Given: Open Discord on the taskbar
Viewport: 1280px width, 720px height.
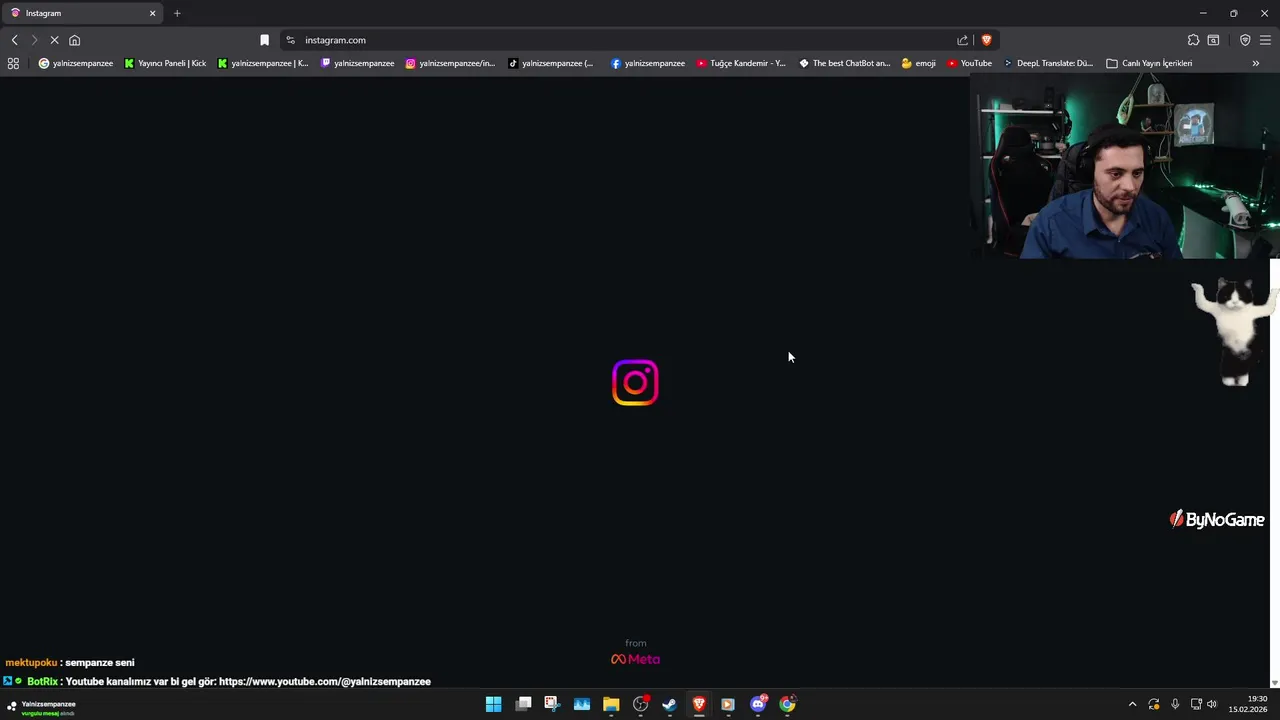Looking at the screenshot, I should click(x=758, y=704).
